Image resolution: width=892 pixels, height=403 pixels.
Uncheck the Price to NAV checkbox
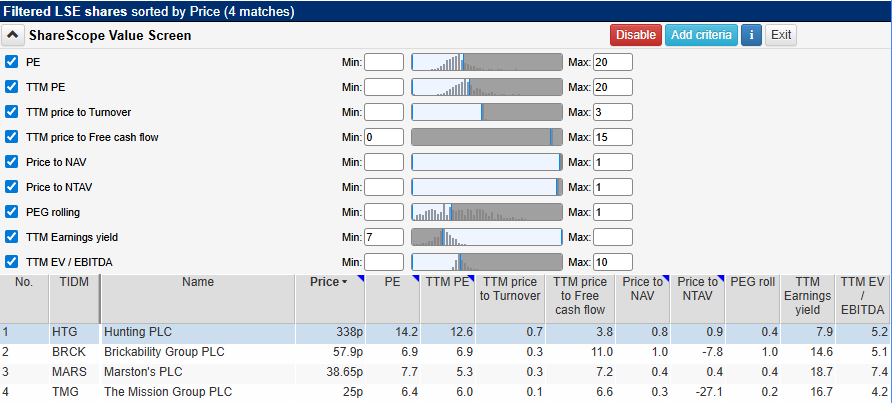point(11,162)
